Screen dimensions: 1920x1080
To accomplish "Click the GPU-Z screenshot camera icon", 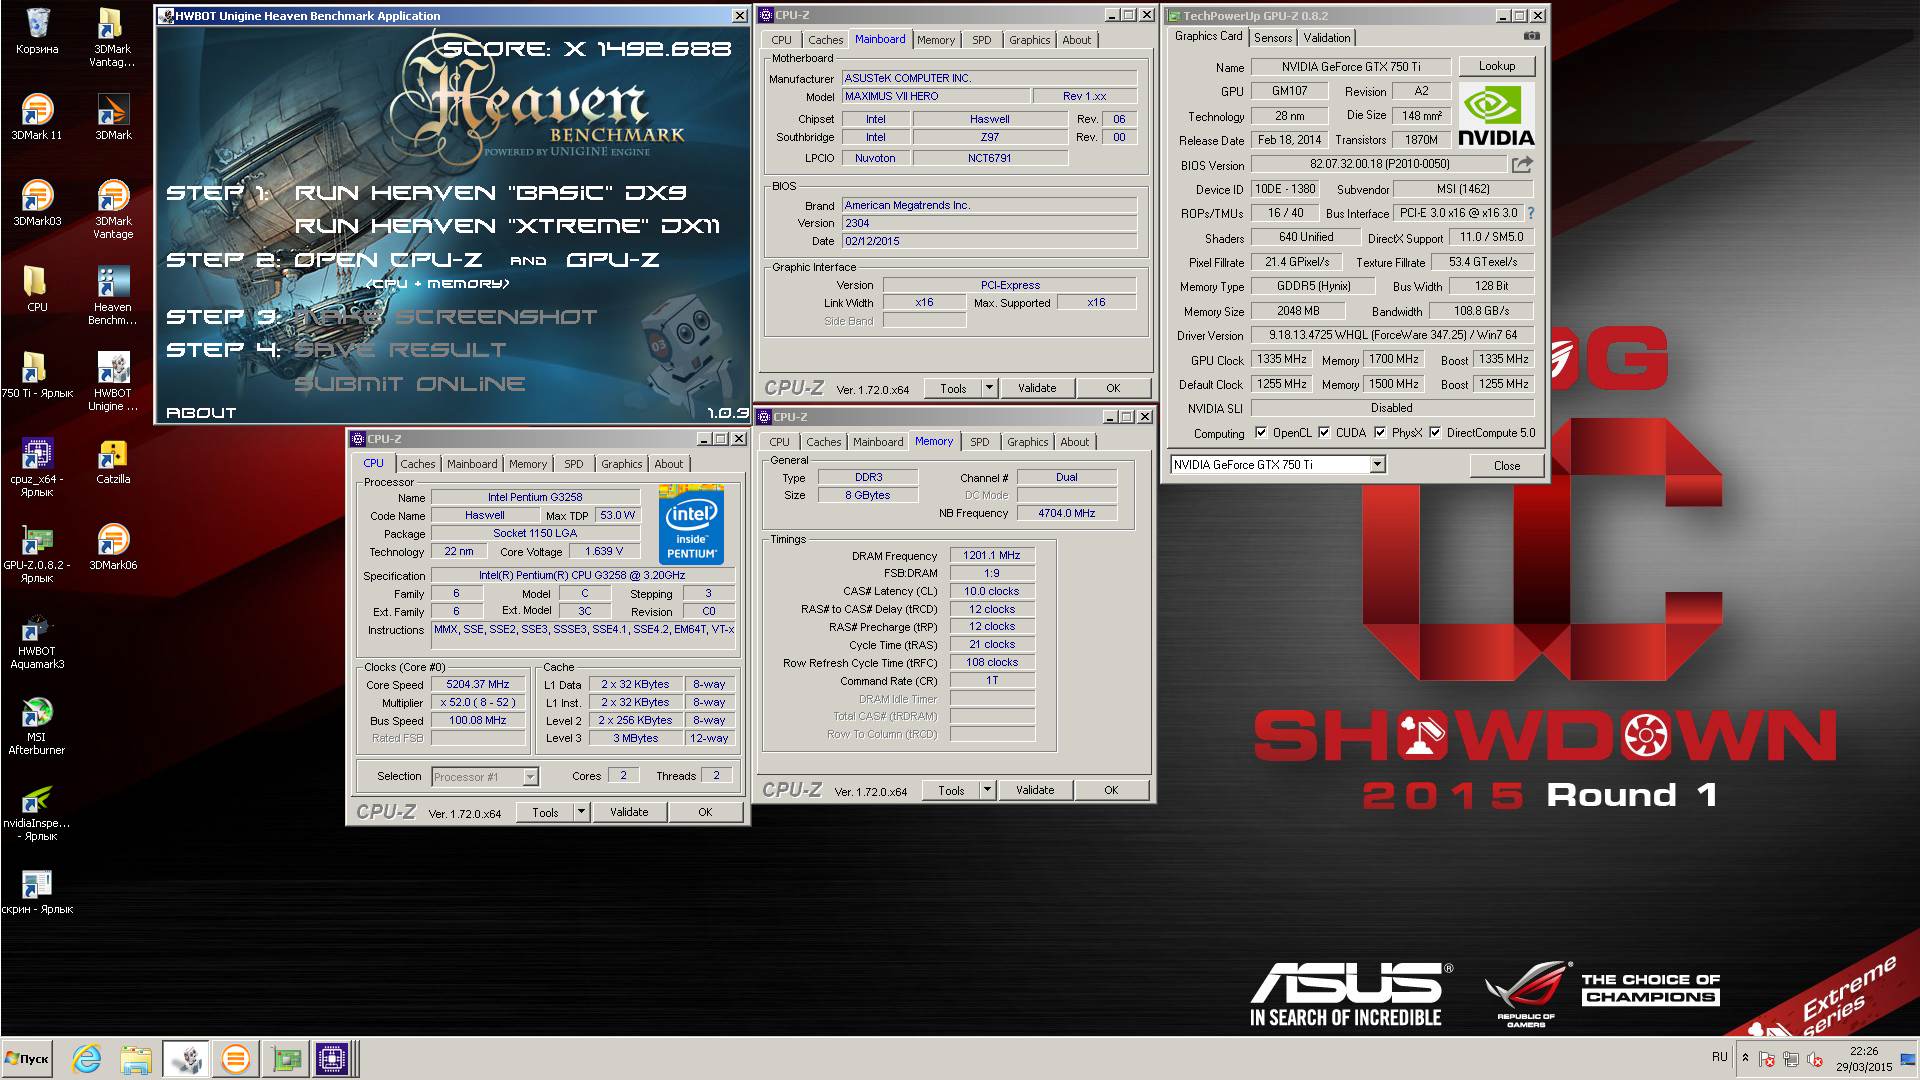I will click(x=1531, y=36).
